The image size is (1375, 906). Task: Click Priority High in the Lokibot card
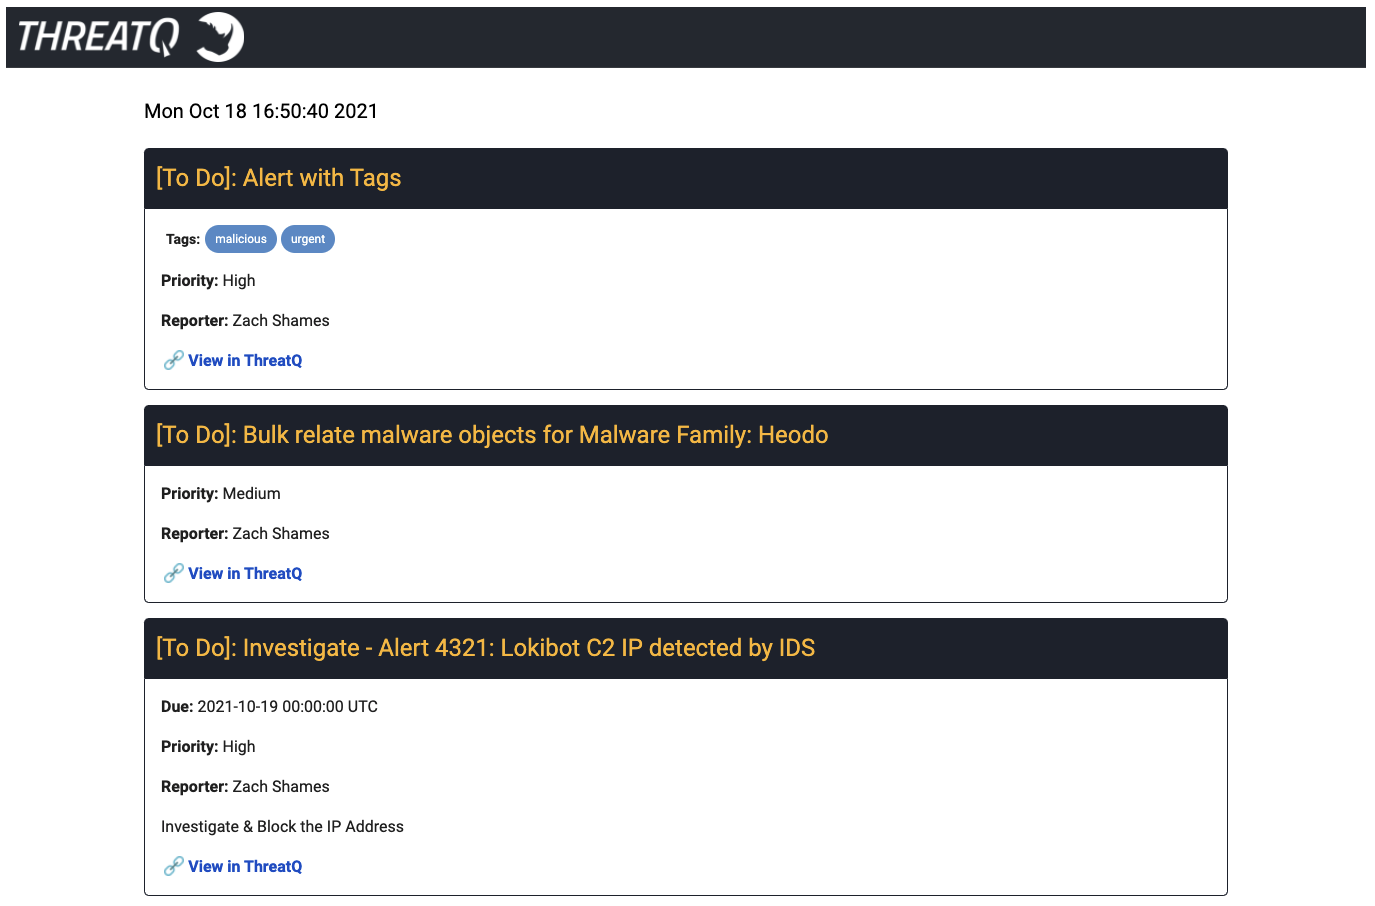(208, 746)
